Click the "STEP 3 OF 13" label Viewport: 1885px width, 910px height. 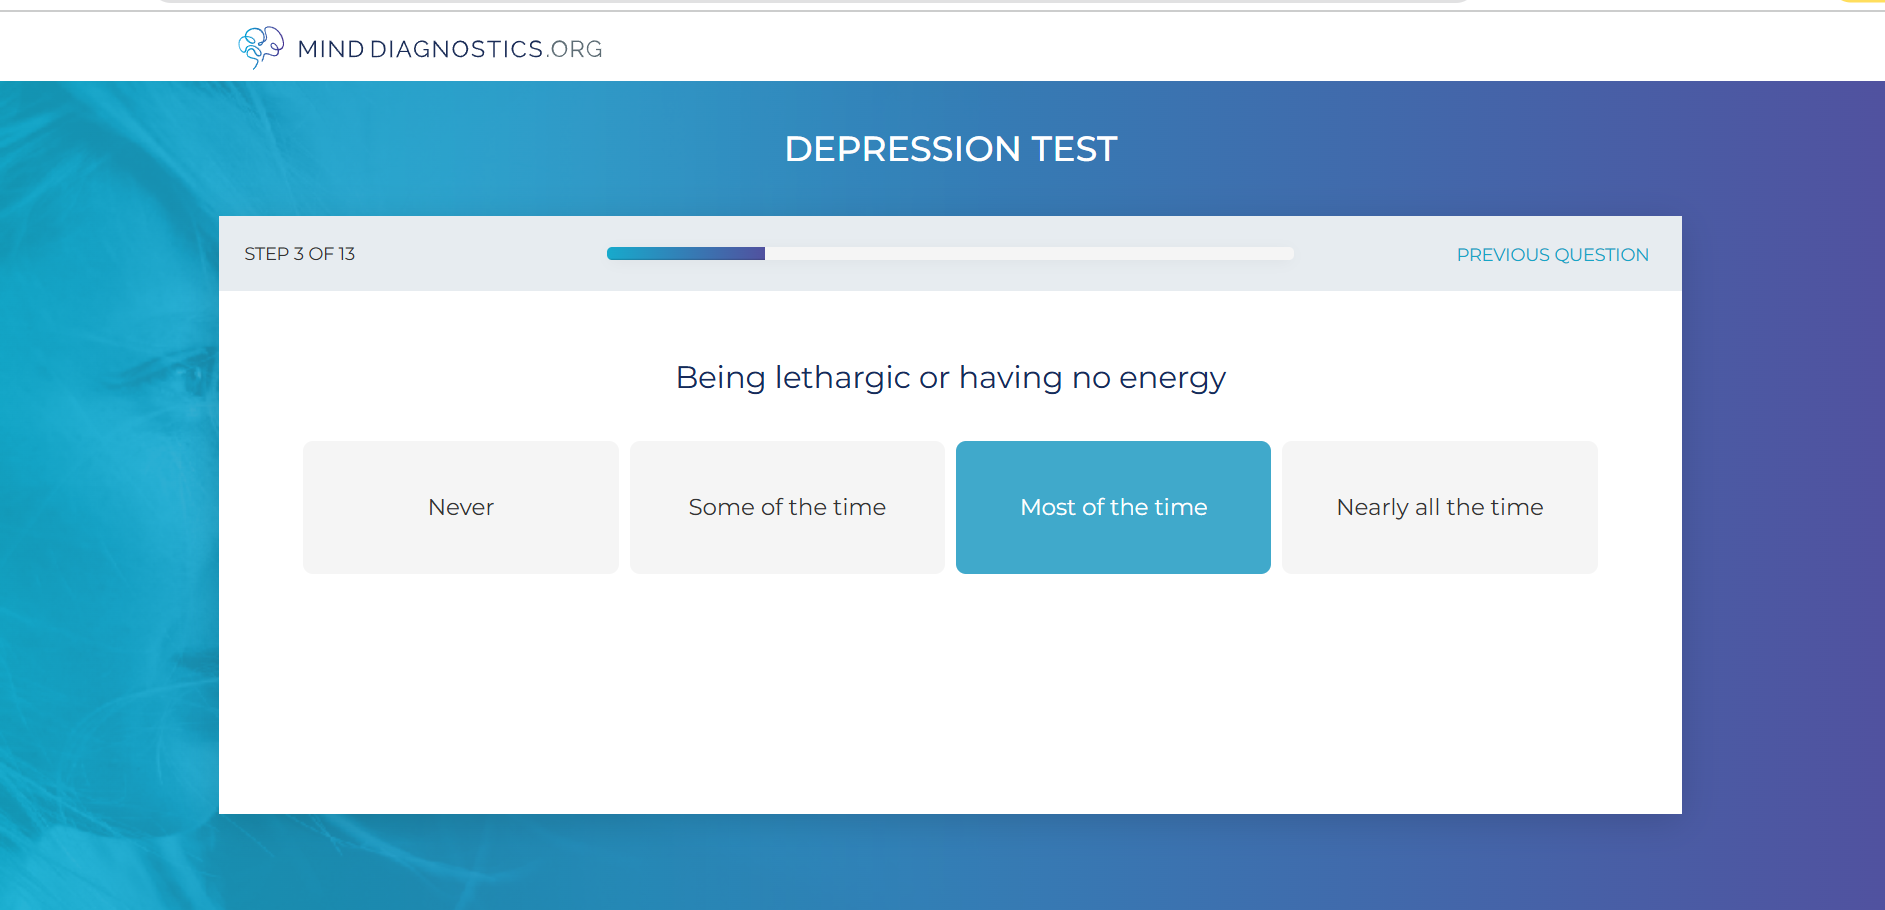coord(300,254)
